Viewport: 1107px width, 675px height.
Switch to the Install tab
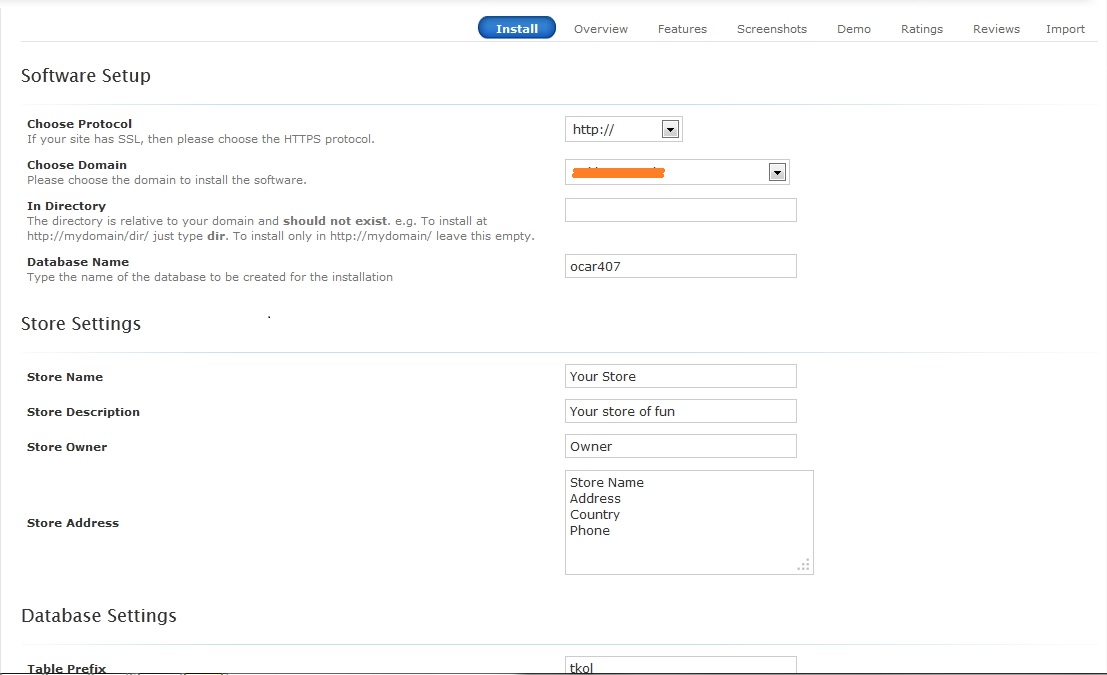pyautogui.click(x=516, y=28)
